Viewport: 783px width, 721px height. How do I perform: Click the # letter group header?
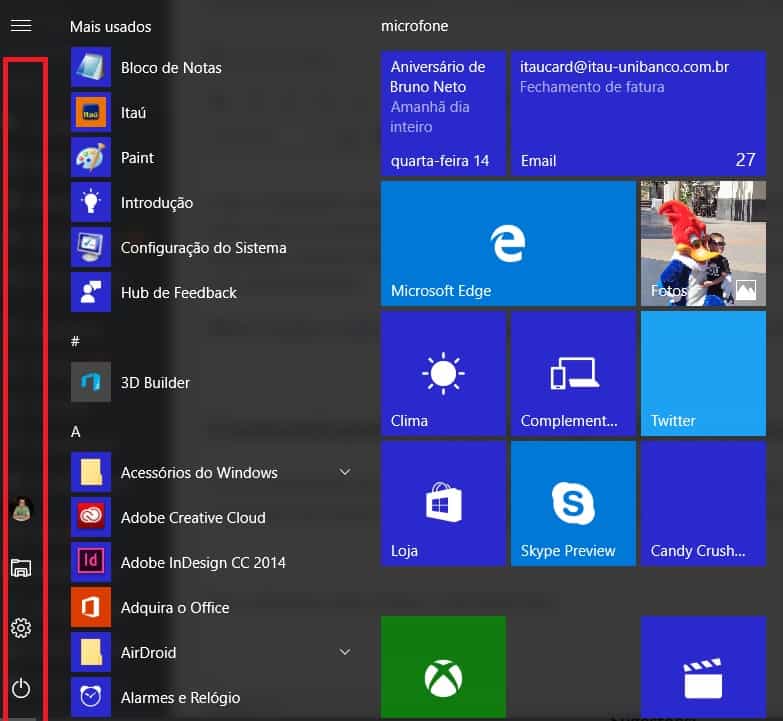75,341
